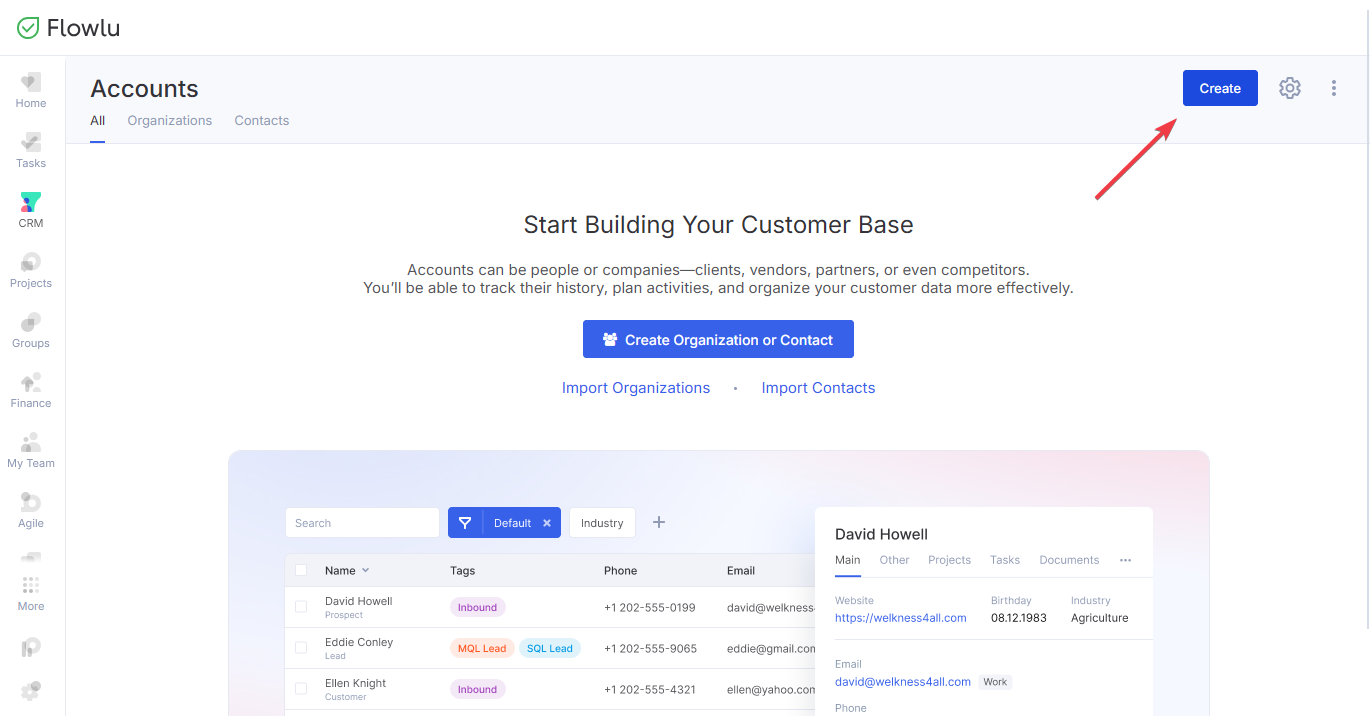The image size is (1370, 716).
Task: Click the Create Organization or Contact button
Action: click(x=718, y=339)
